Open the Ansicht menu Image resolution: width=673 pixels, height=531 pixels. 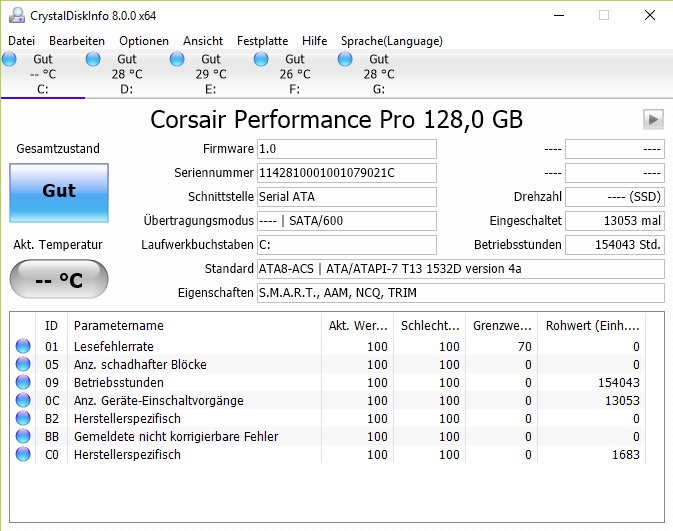pos(203,41)
